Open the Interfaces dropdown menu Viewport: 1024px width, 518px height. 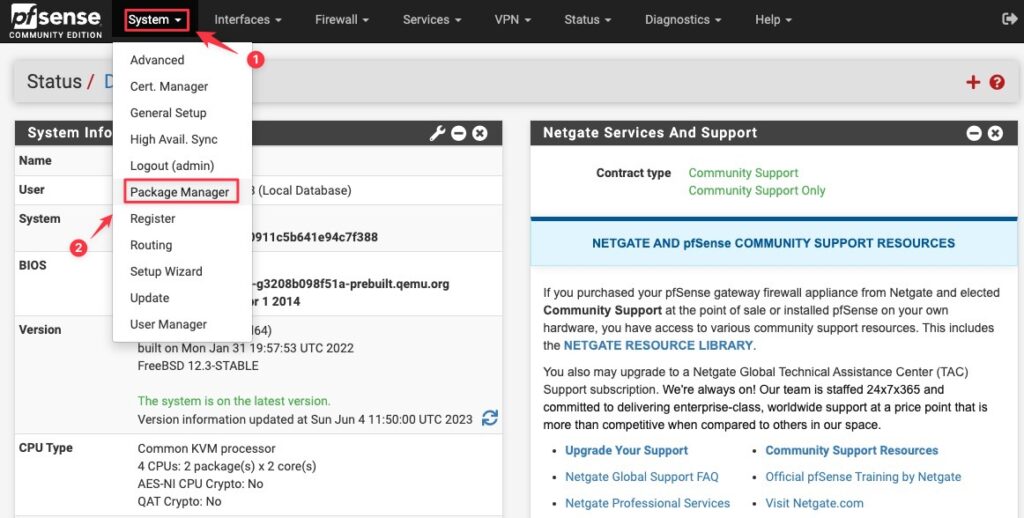[x=248, y=20]
